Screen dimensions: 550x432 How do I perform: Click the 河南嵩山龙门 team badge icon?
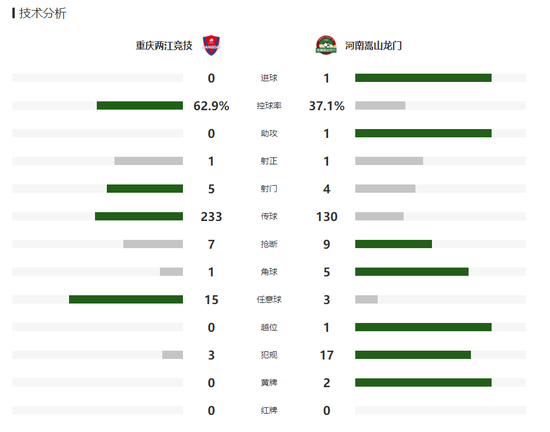pos(326,45)
